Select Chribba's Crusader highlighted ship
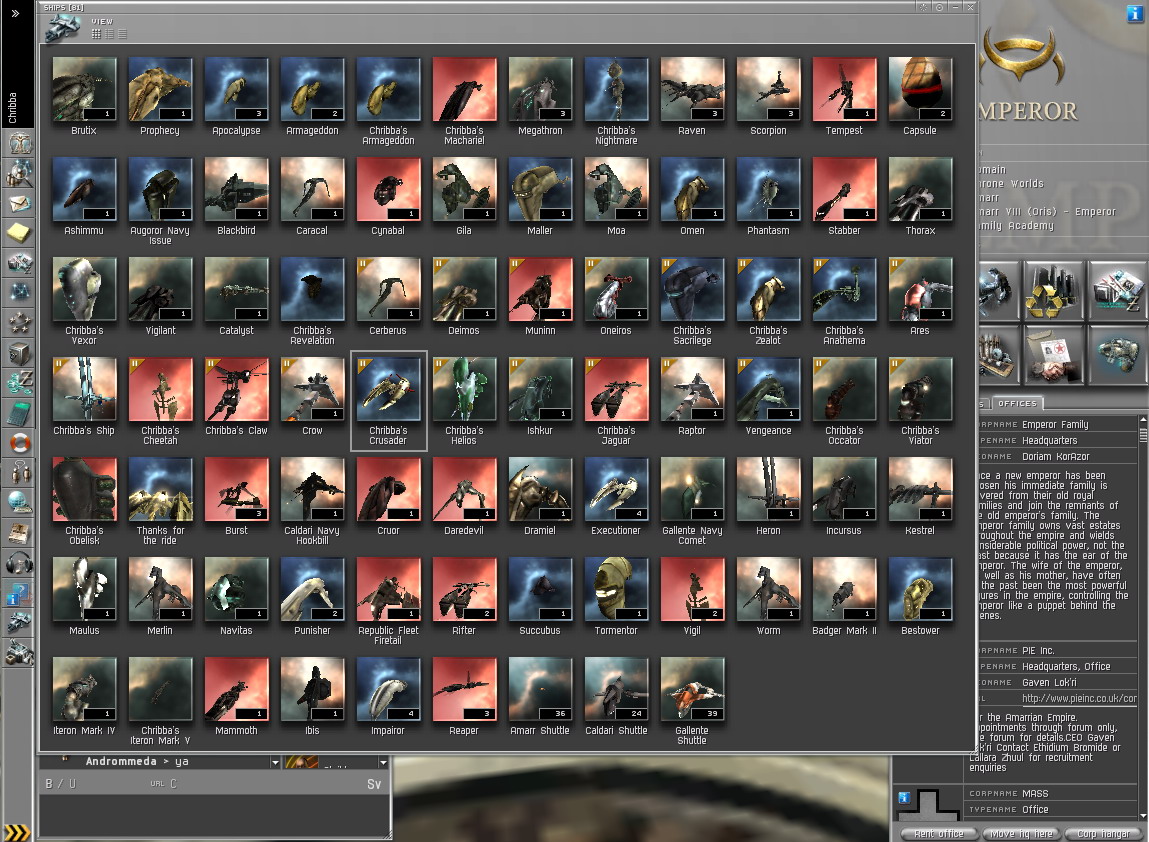1149x842 pixels. point(388,390)
